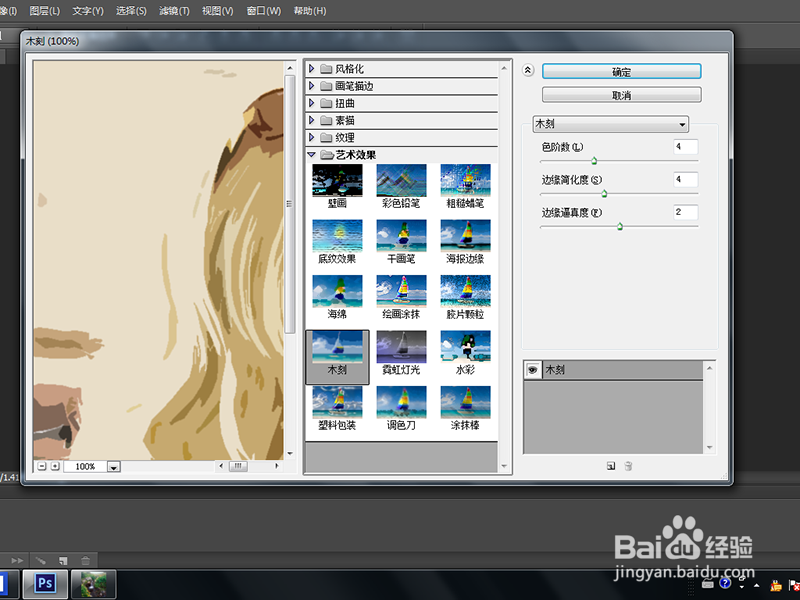
Task: Click the bottom panel trash delete icon
Action: tap(85, 561)
